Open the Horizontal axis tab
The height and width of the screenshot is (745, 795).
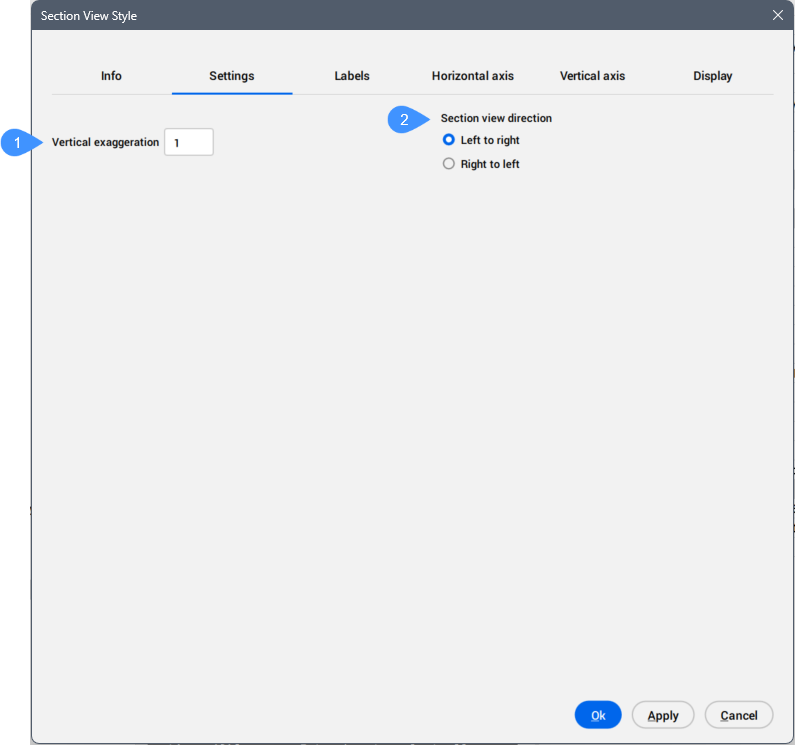tap(472, 76)
